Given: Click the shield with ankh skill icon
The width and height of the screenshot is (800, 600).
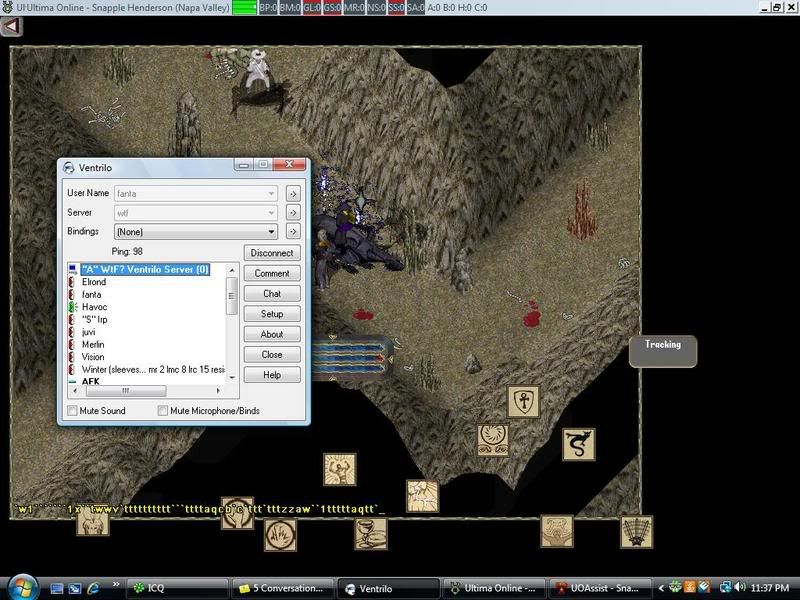Looking at the screenshot, I should point(523,401).
